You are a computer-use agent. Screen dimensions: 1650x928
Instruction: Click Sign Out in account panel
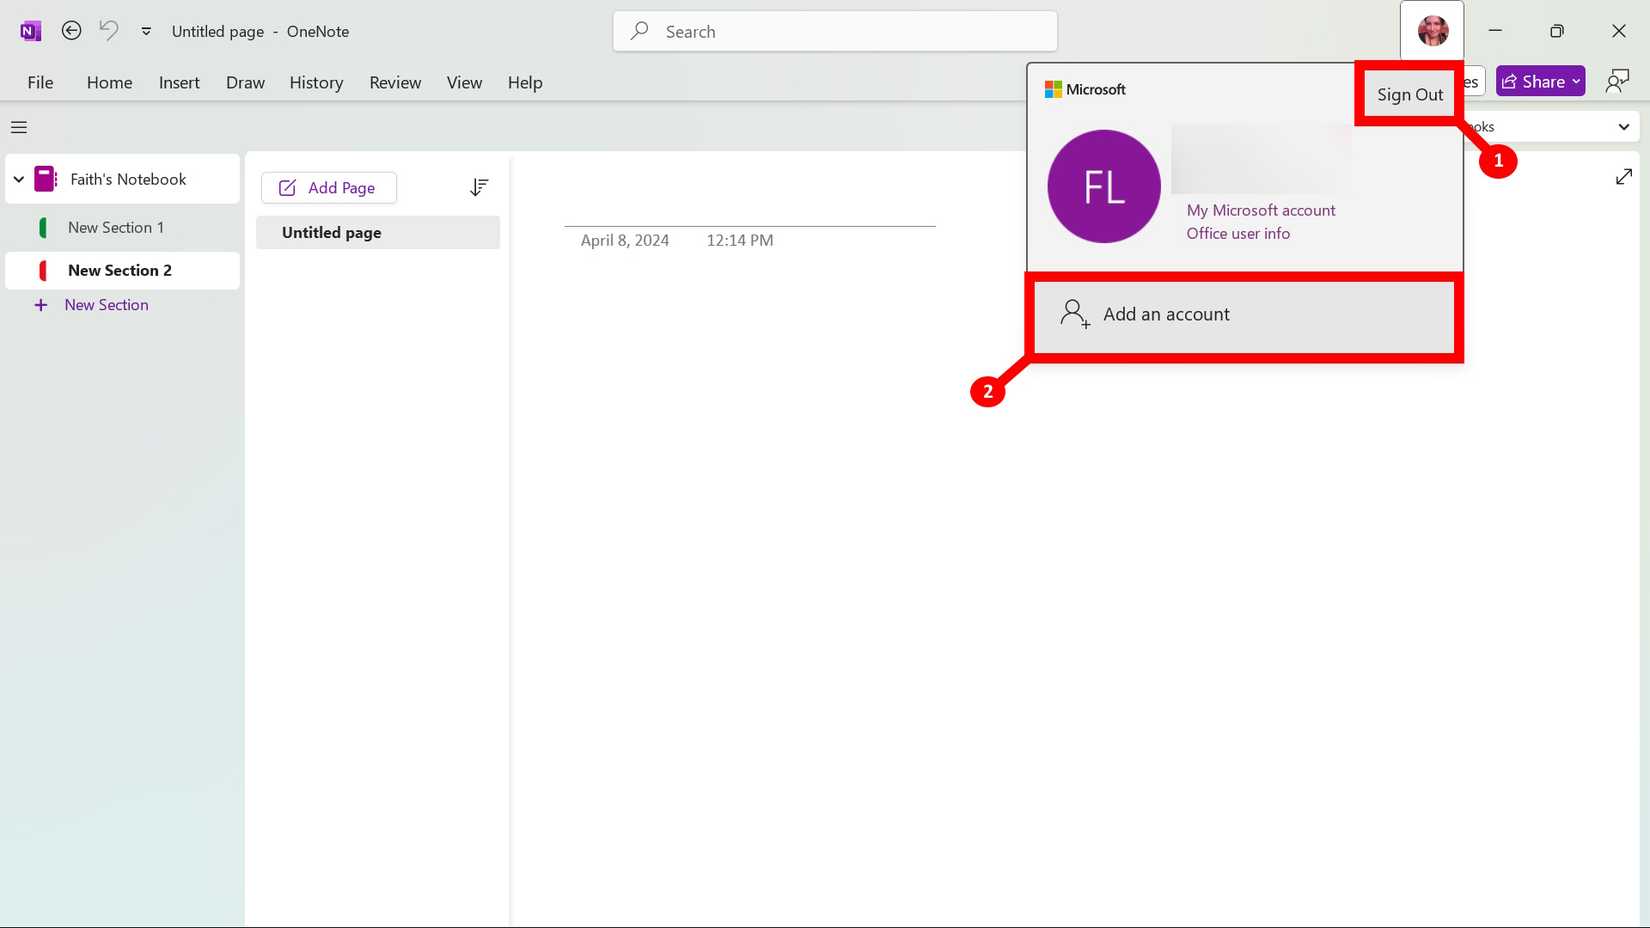click(1409, 94)
